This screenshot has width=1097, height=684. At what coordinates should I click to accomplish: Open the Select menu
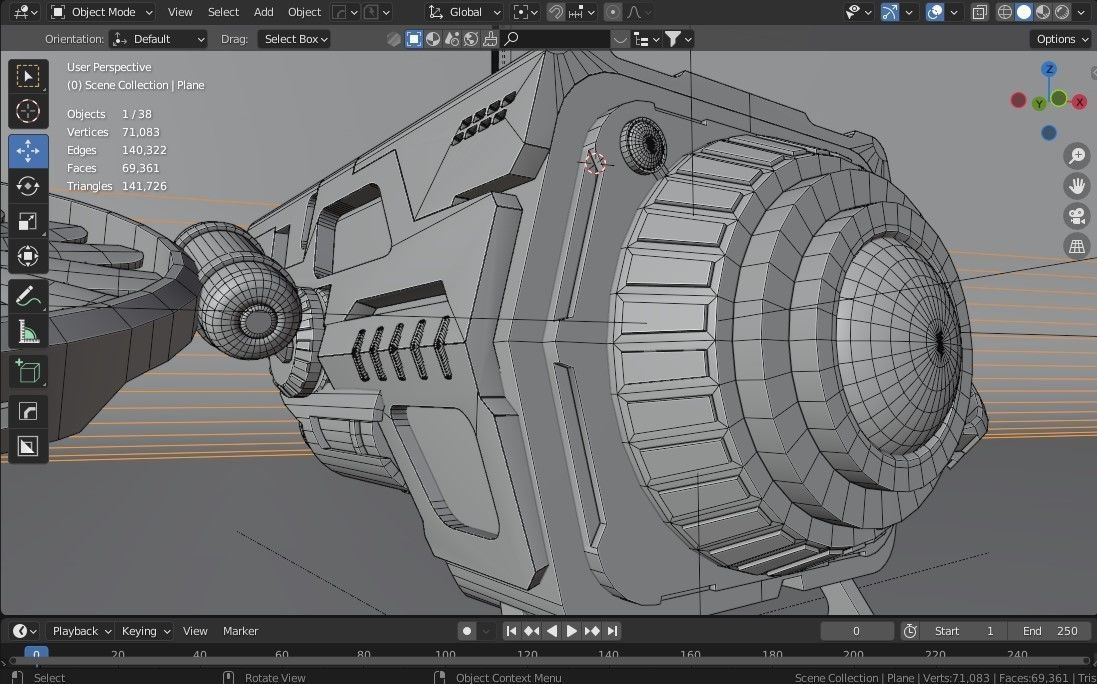(x=223, y=12)
